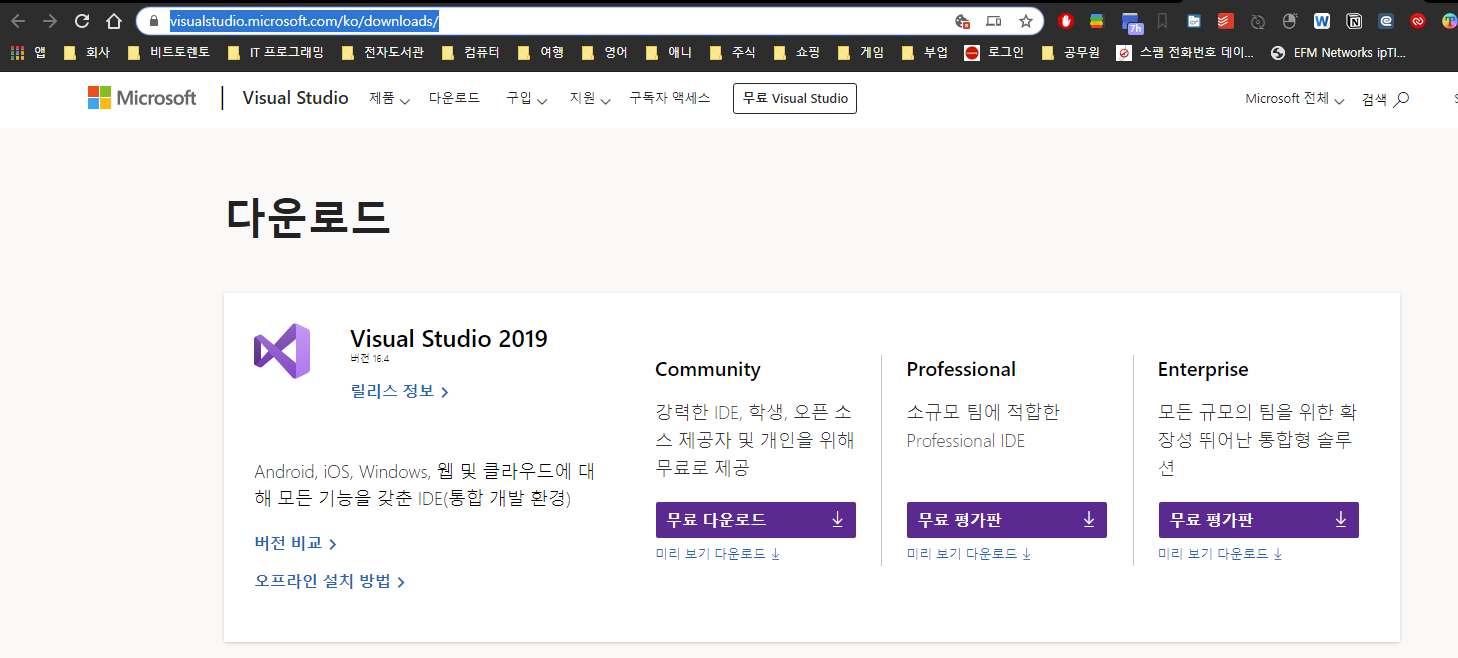Go back with the browser back arrow

pos(18,20)
